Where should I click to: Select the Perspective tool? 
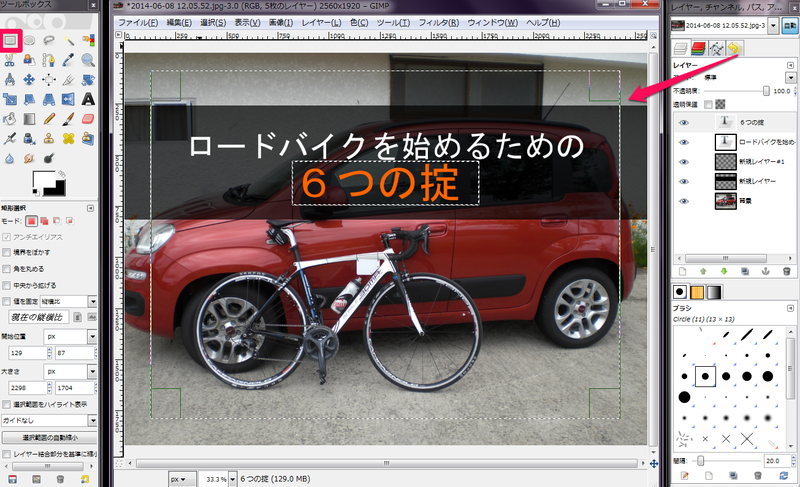[x=49, y=99]
